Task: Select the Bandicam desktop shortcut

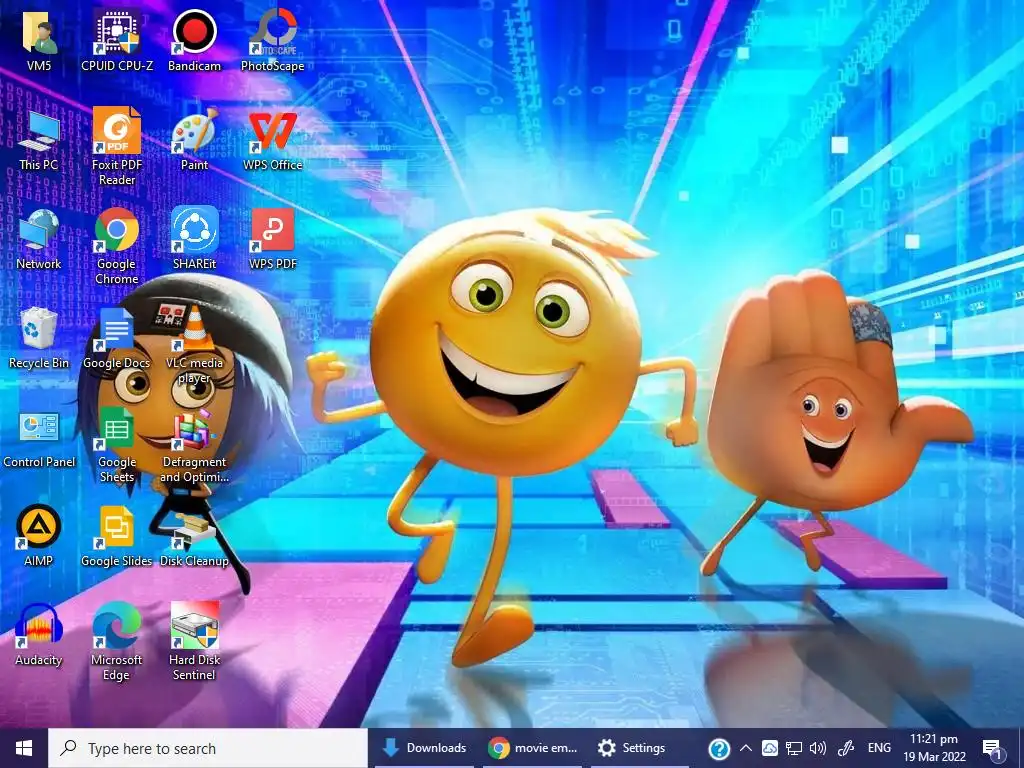Action: (195, 40)
